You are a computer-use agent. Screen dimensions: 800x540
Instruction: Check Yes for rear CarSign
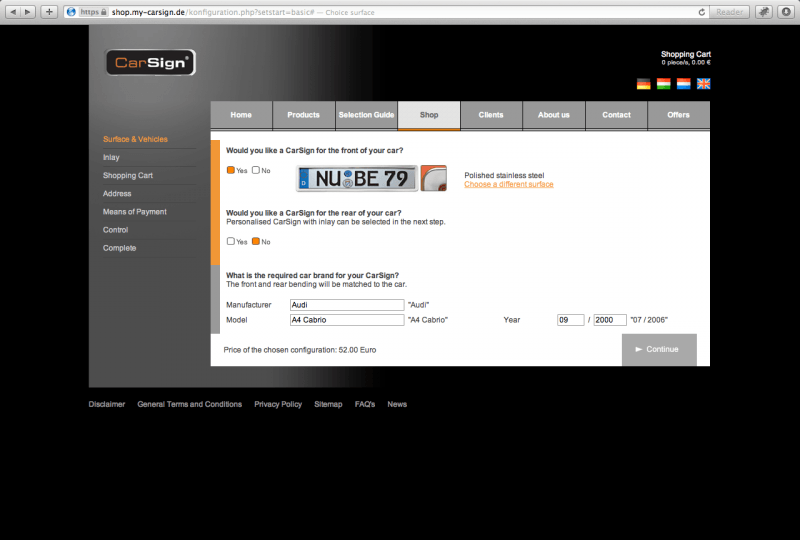pyautogui.click(x=231, y=241)
